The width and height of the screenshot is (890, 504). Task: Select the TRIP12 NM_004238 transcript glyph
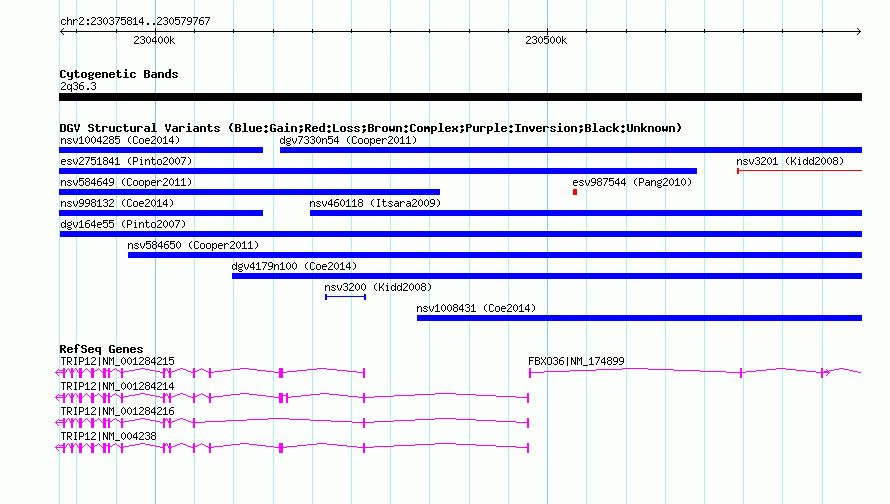pyautogui.click(x=292, y=447)
